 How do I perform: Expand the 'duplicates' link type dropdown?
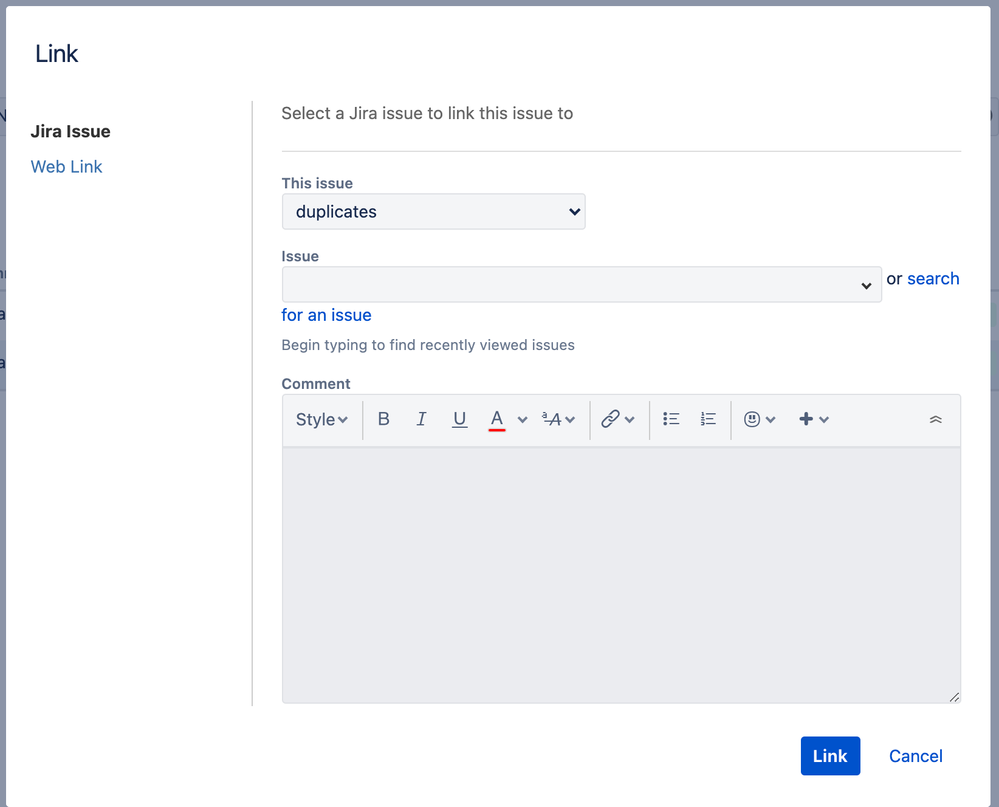click(433, 212)
